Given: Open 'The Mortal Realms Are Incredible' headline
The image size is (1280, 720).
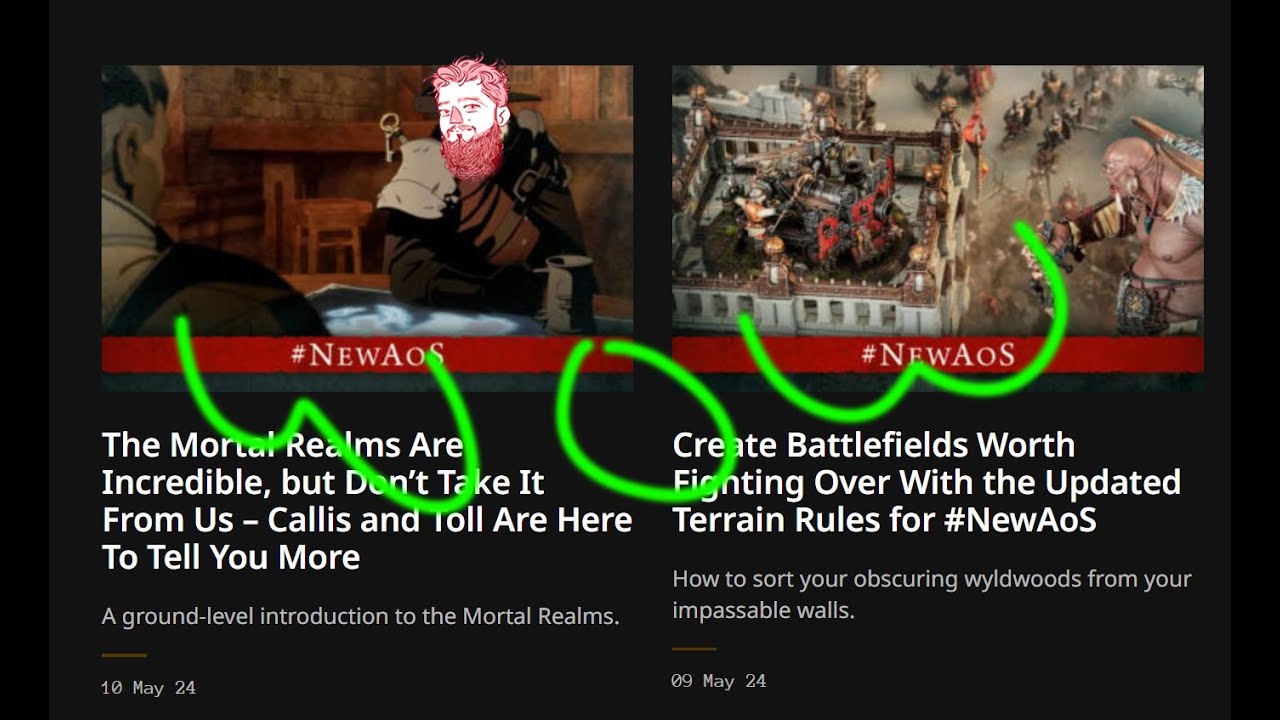Looking at the screenshot, I should [x=367, y=501].
